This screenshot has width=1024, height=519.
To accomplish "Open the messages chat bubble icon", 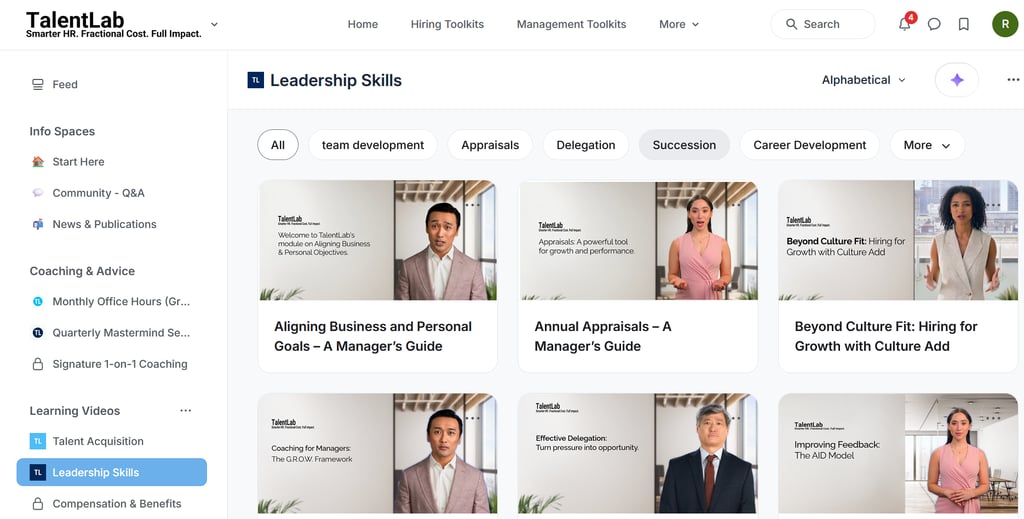I will (934, 24).
